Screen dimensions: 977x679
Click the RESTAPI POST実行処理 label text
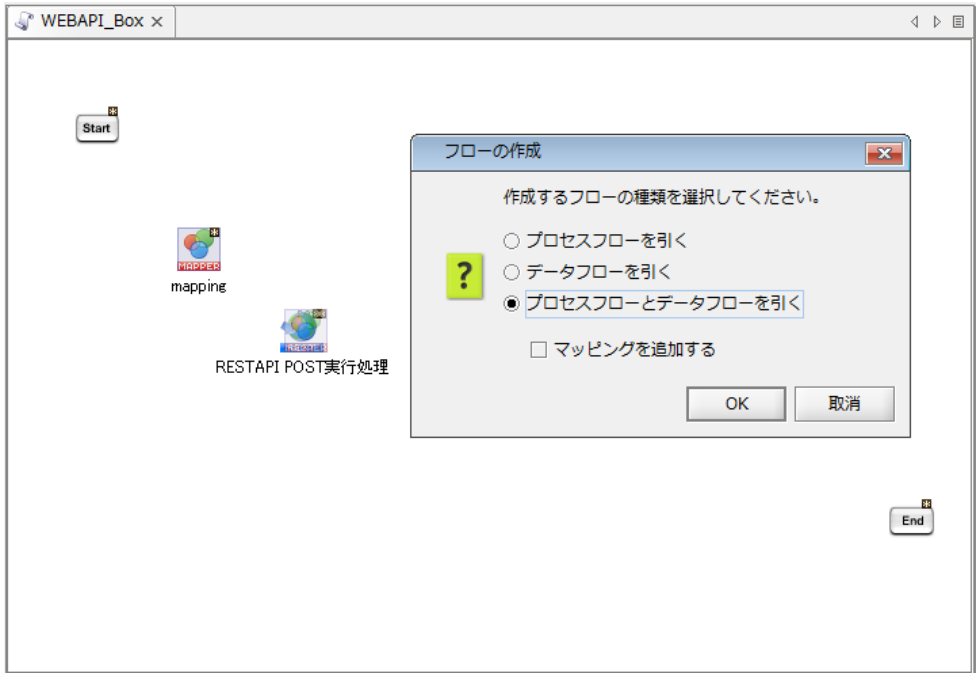point(302,367)
